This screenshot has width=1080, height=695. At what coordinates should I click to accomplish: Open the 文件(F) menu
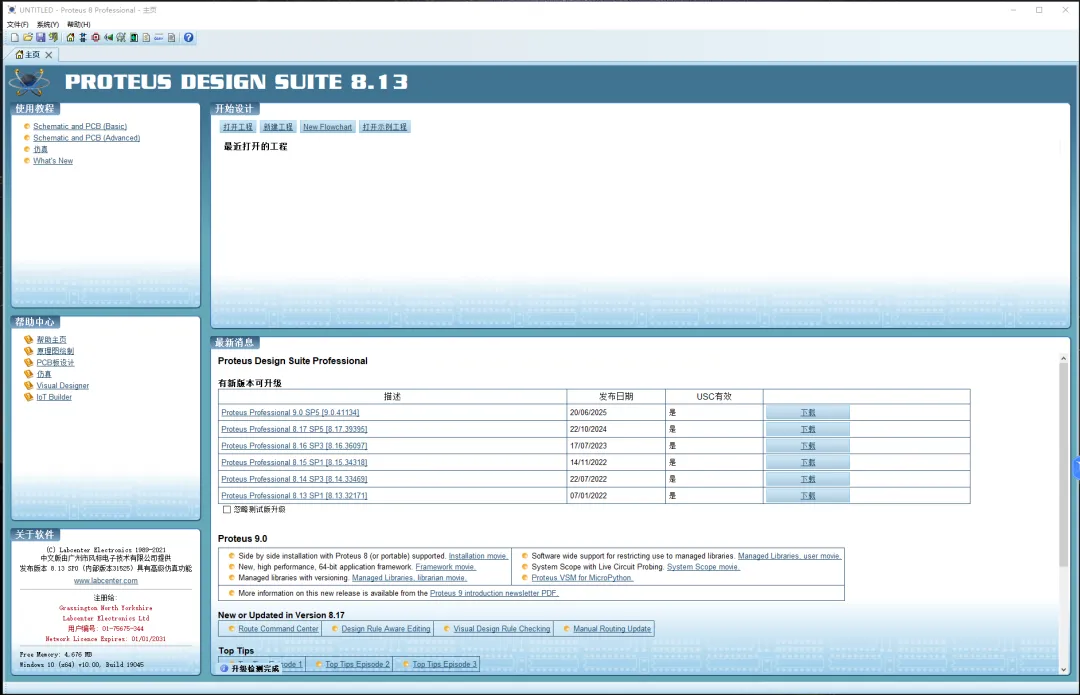[18, 24]
